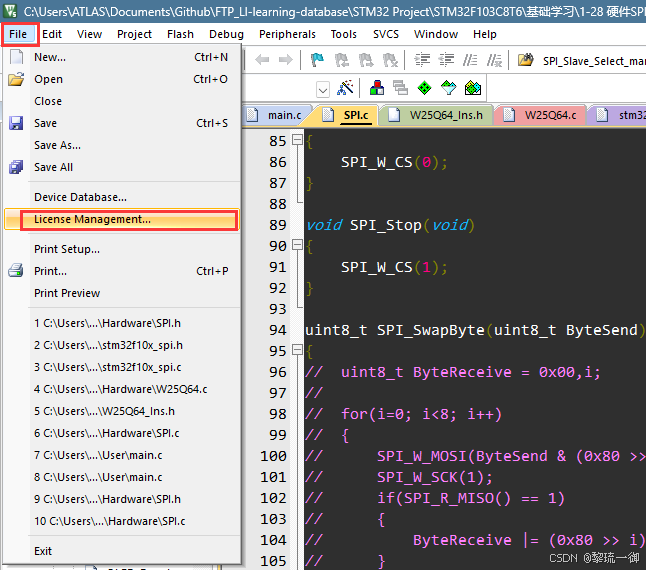Navigate forwards with the right arrow toolbar icon

click(286, 60)
